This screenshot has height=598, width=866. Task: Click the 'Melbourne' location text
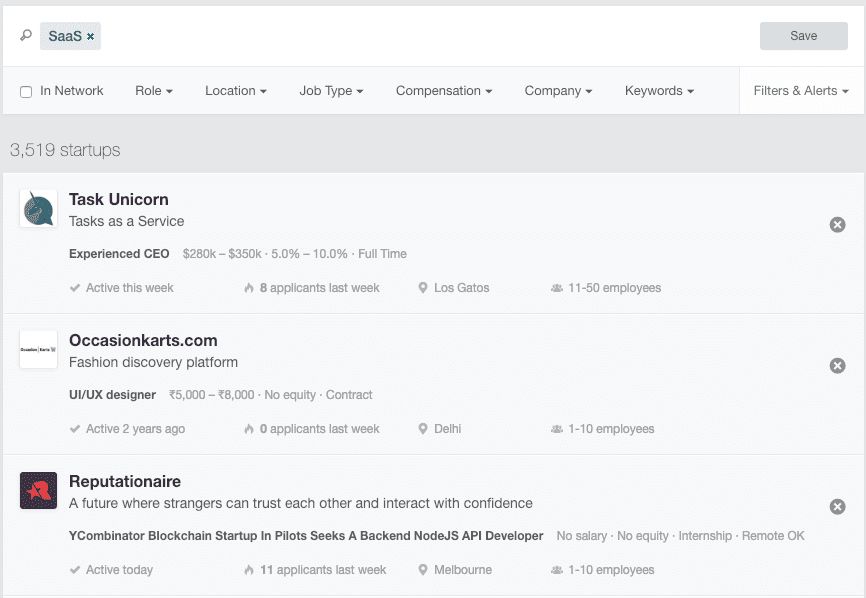pyautogui.click(x=463, y=570)
